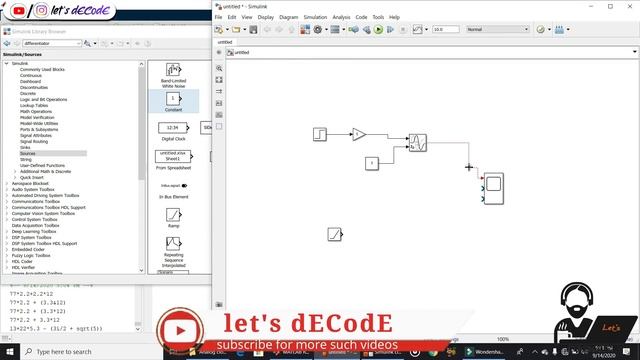Open the search options dropdown arrow

pos(95,43)
